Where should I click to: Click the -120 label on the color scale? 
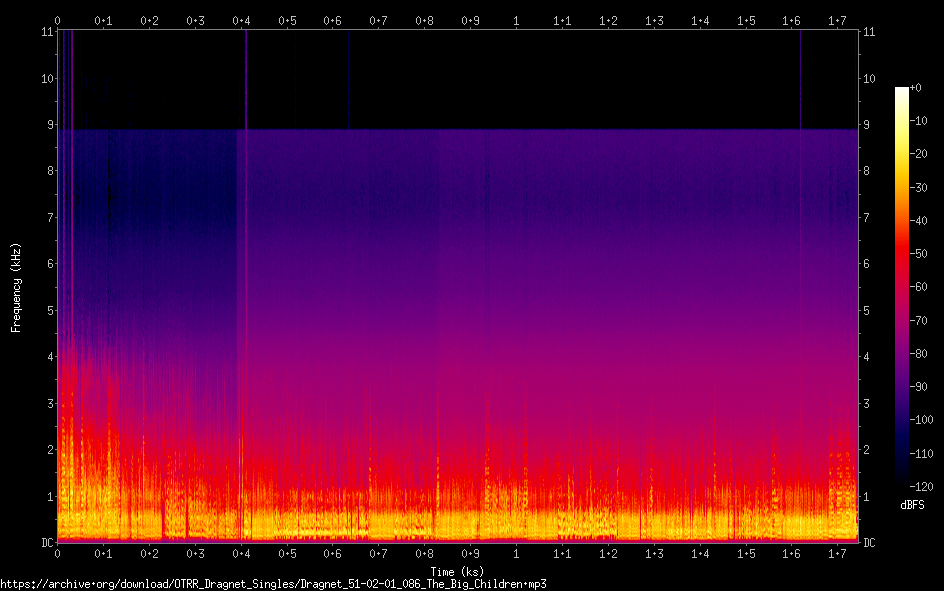coord(923,486)
